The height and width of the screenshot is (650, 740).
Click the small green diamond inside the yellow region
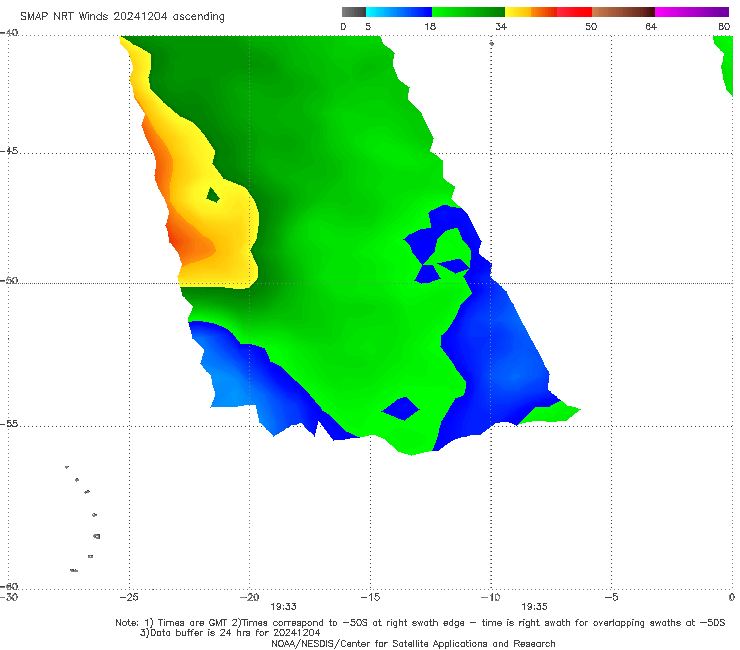213,194
